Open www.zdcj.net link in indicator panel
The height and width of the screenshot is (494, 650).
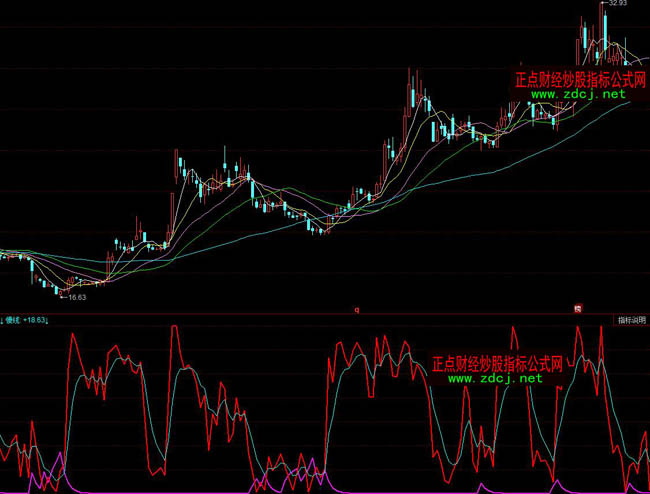pyautogui.click(x=495, y=379)
